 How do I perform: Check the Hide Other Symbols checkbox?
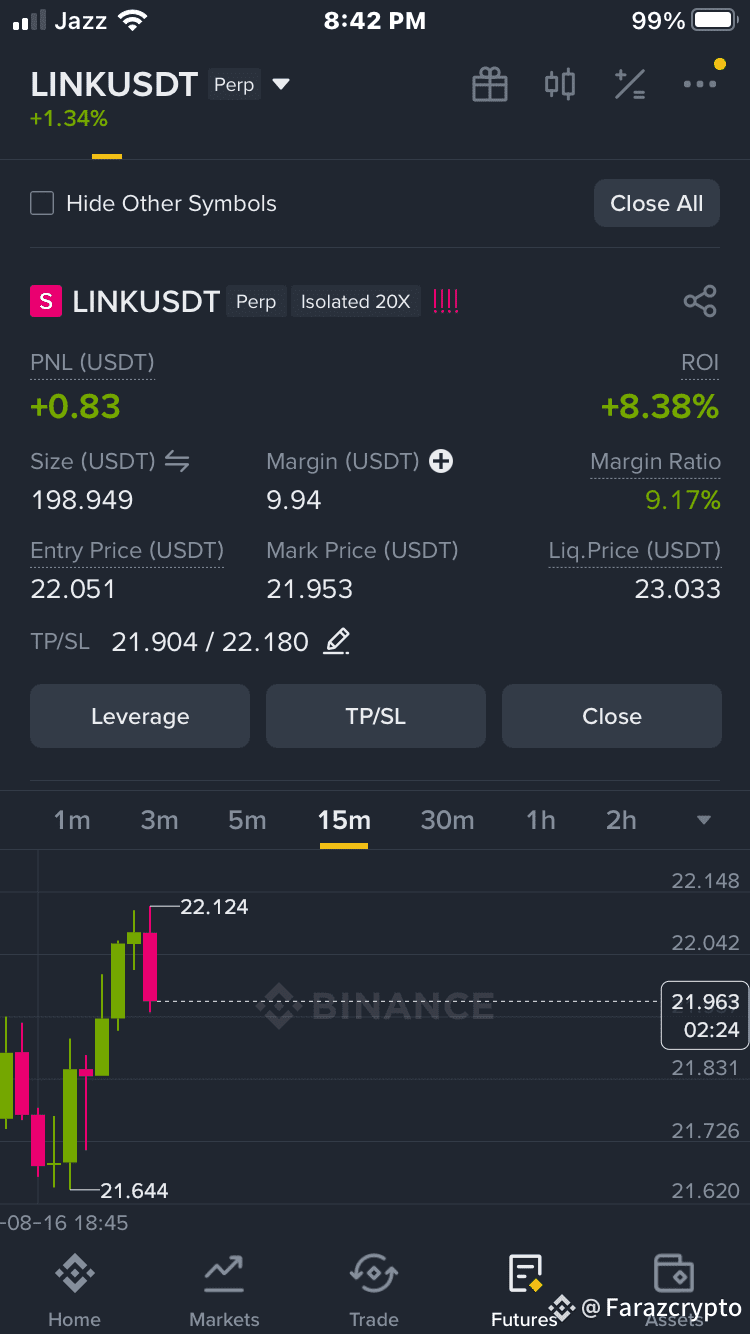click(x=42, y=204)
